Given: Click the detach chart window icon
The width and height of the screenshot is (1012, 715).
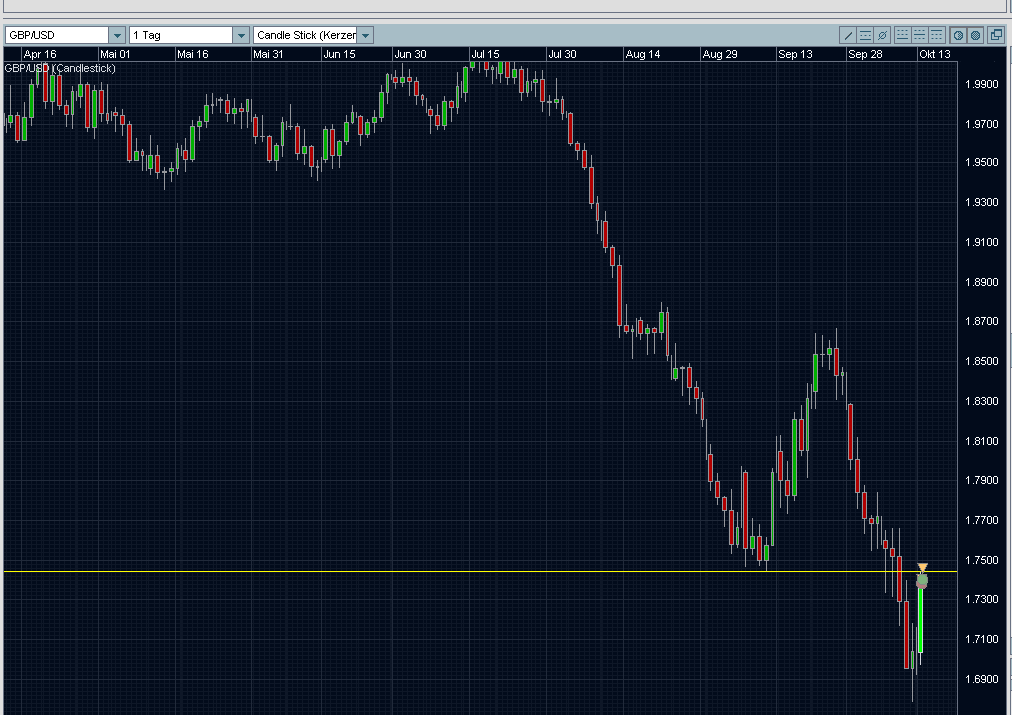Looking at the screenshot, I should 996,35.
